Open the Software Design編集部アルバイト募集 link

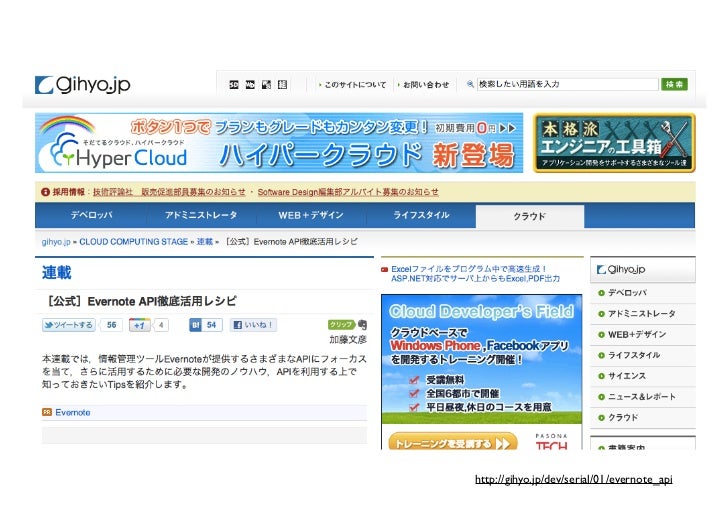tap(348, 192)
